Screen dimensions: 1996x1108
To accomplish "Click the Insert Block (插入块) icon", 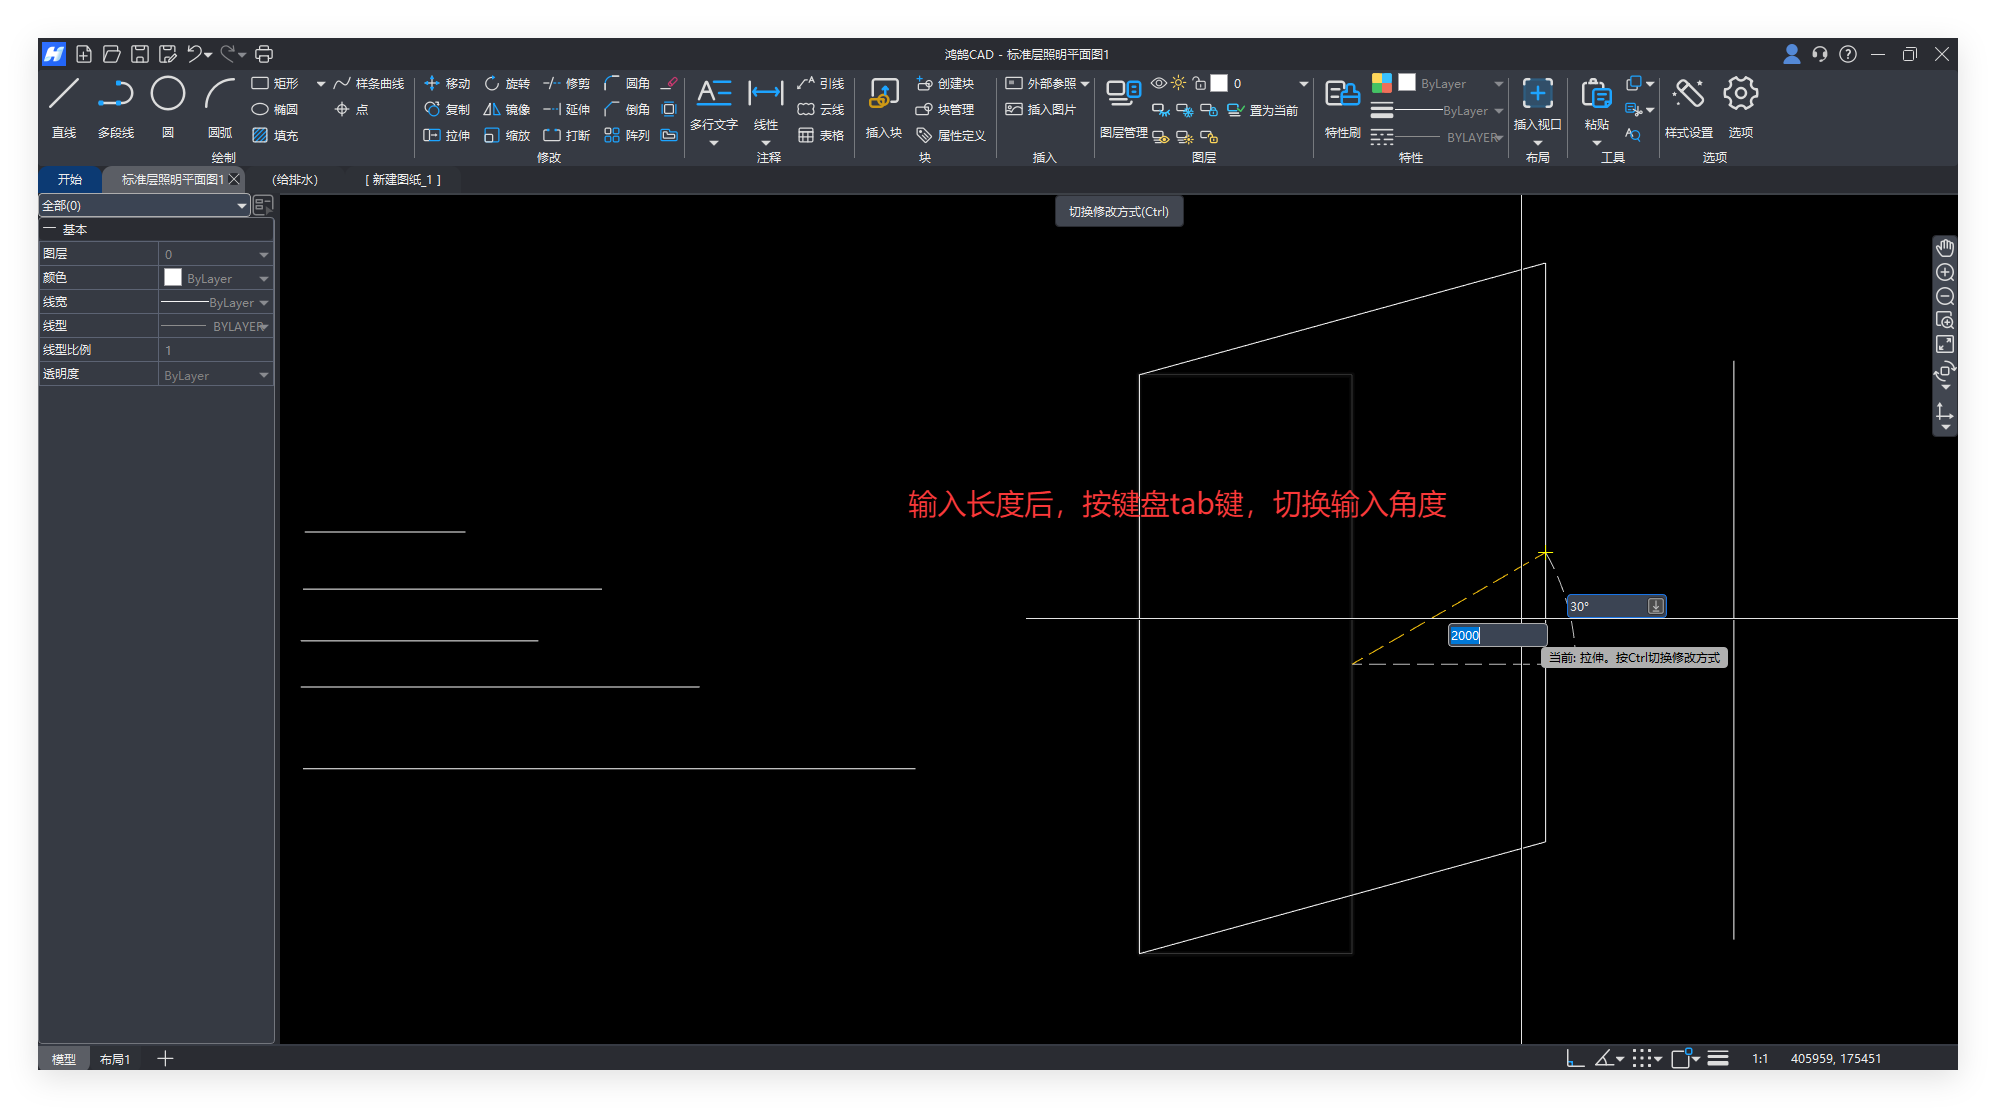I will pyautogui.click(x=883, y=95).
